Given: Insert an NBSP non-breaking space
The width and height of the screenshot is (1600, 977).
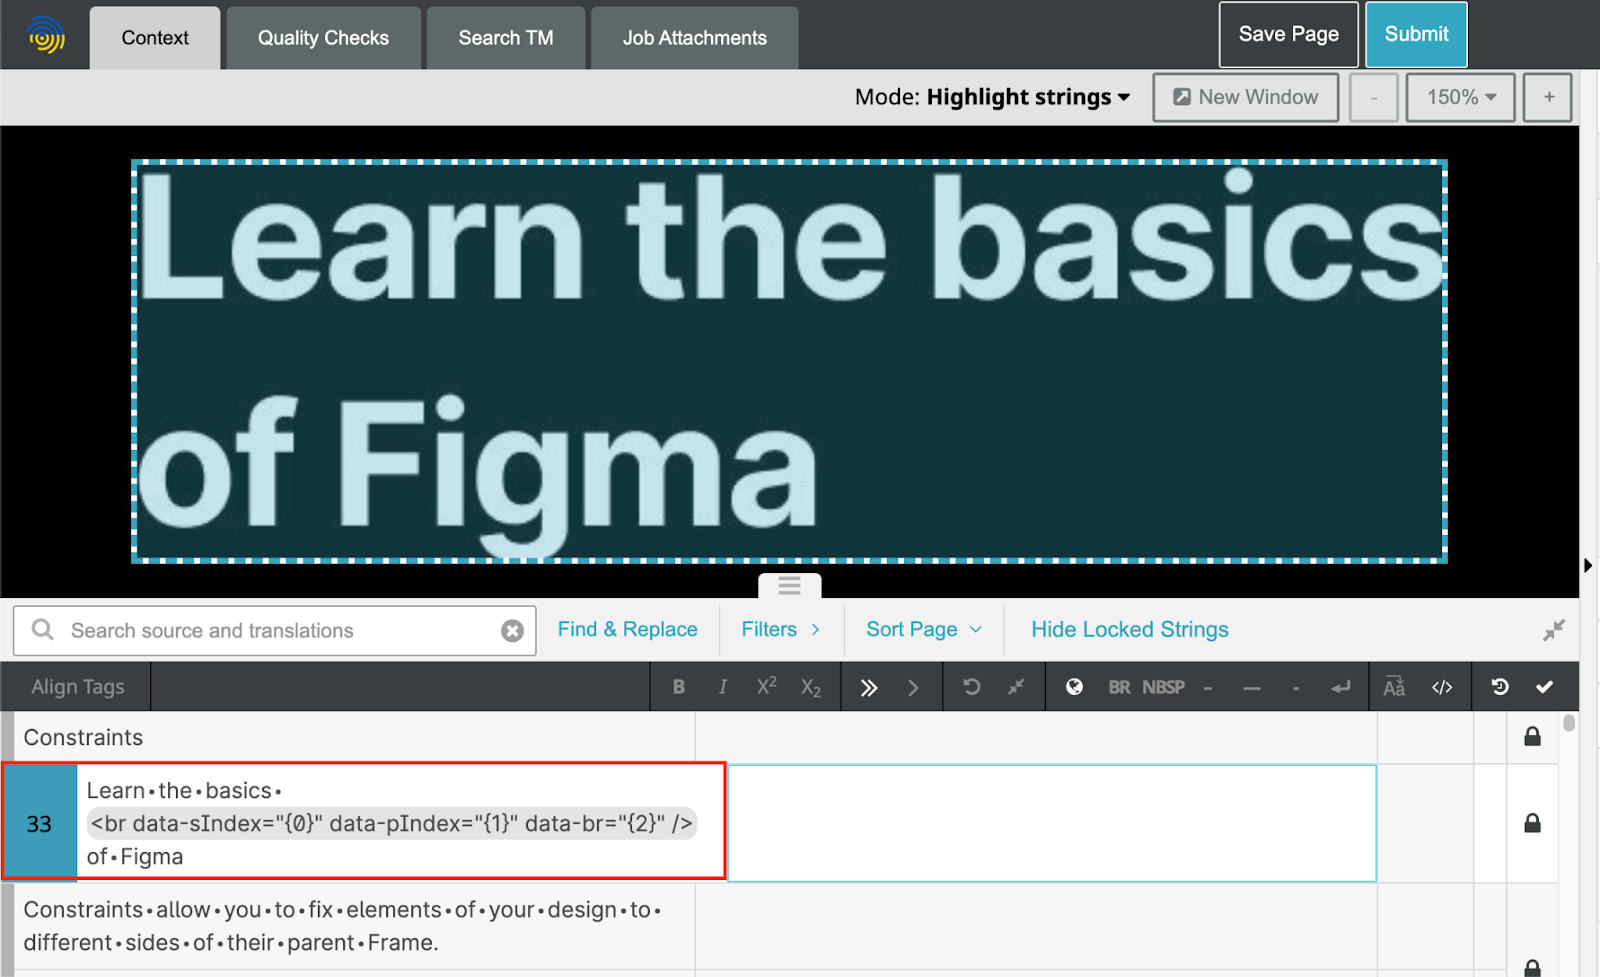Looking at the screenshot, I should point(1163,687).
